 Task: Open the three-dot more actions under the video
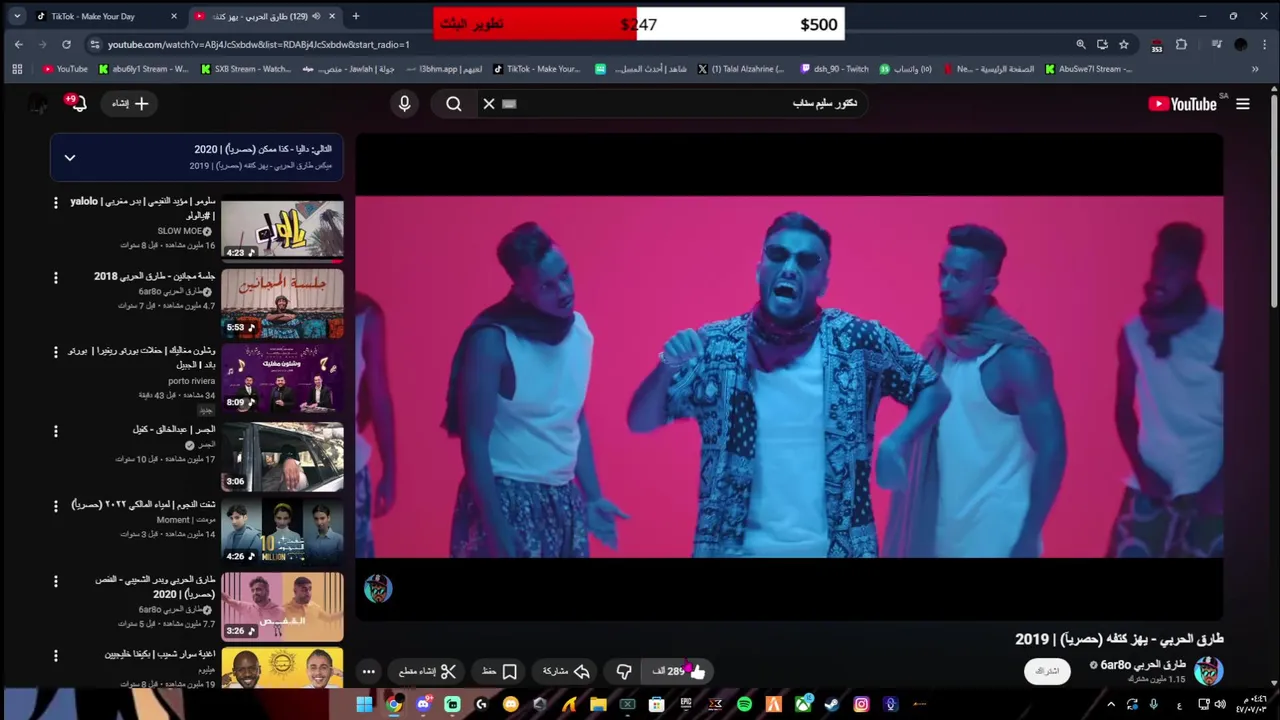pos(369,672)
